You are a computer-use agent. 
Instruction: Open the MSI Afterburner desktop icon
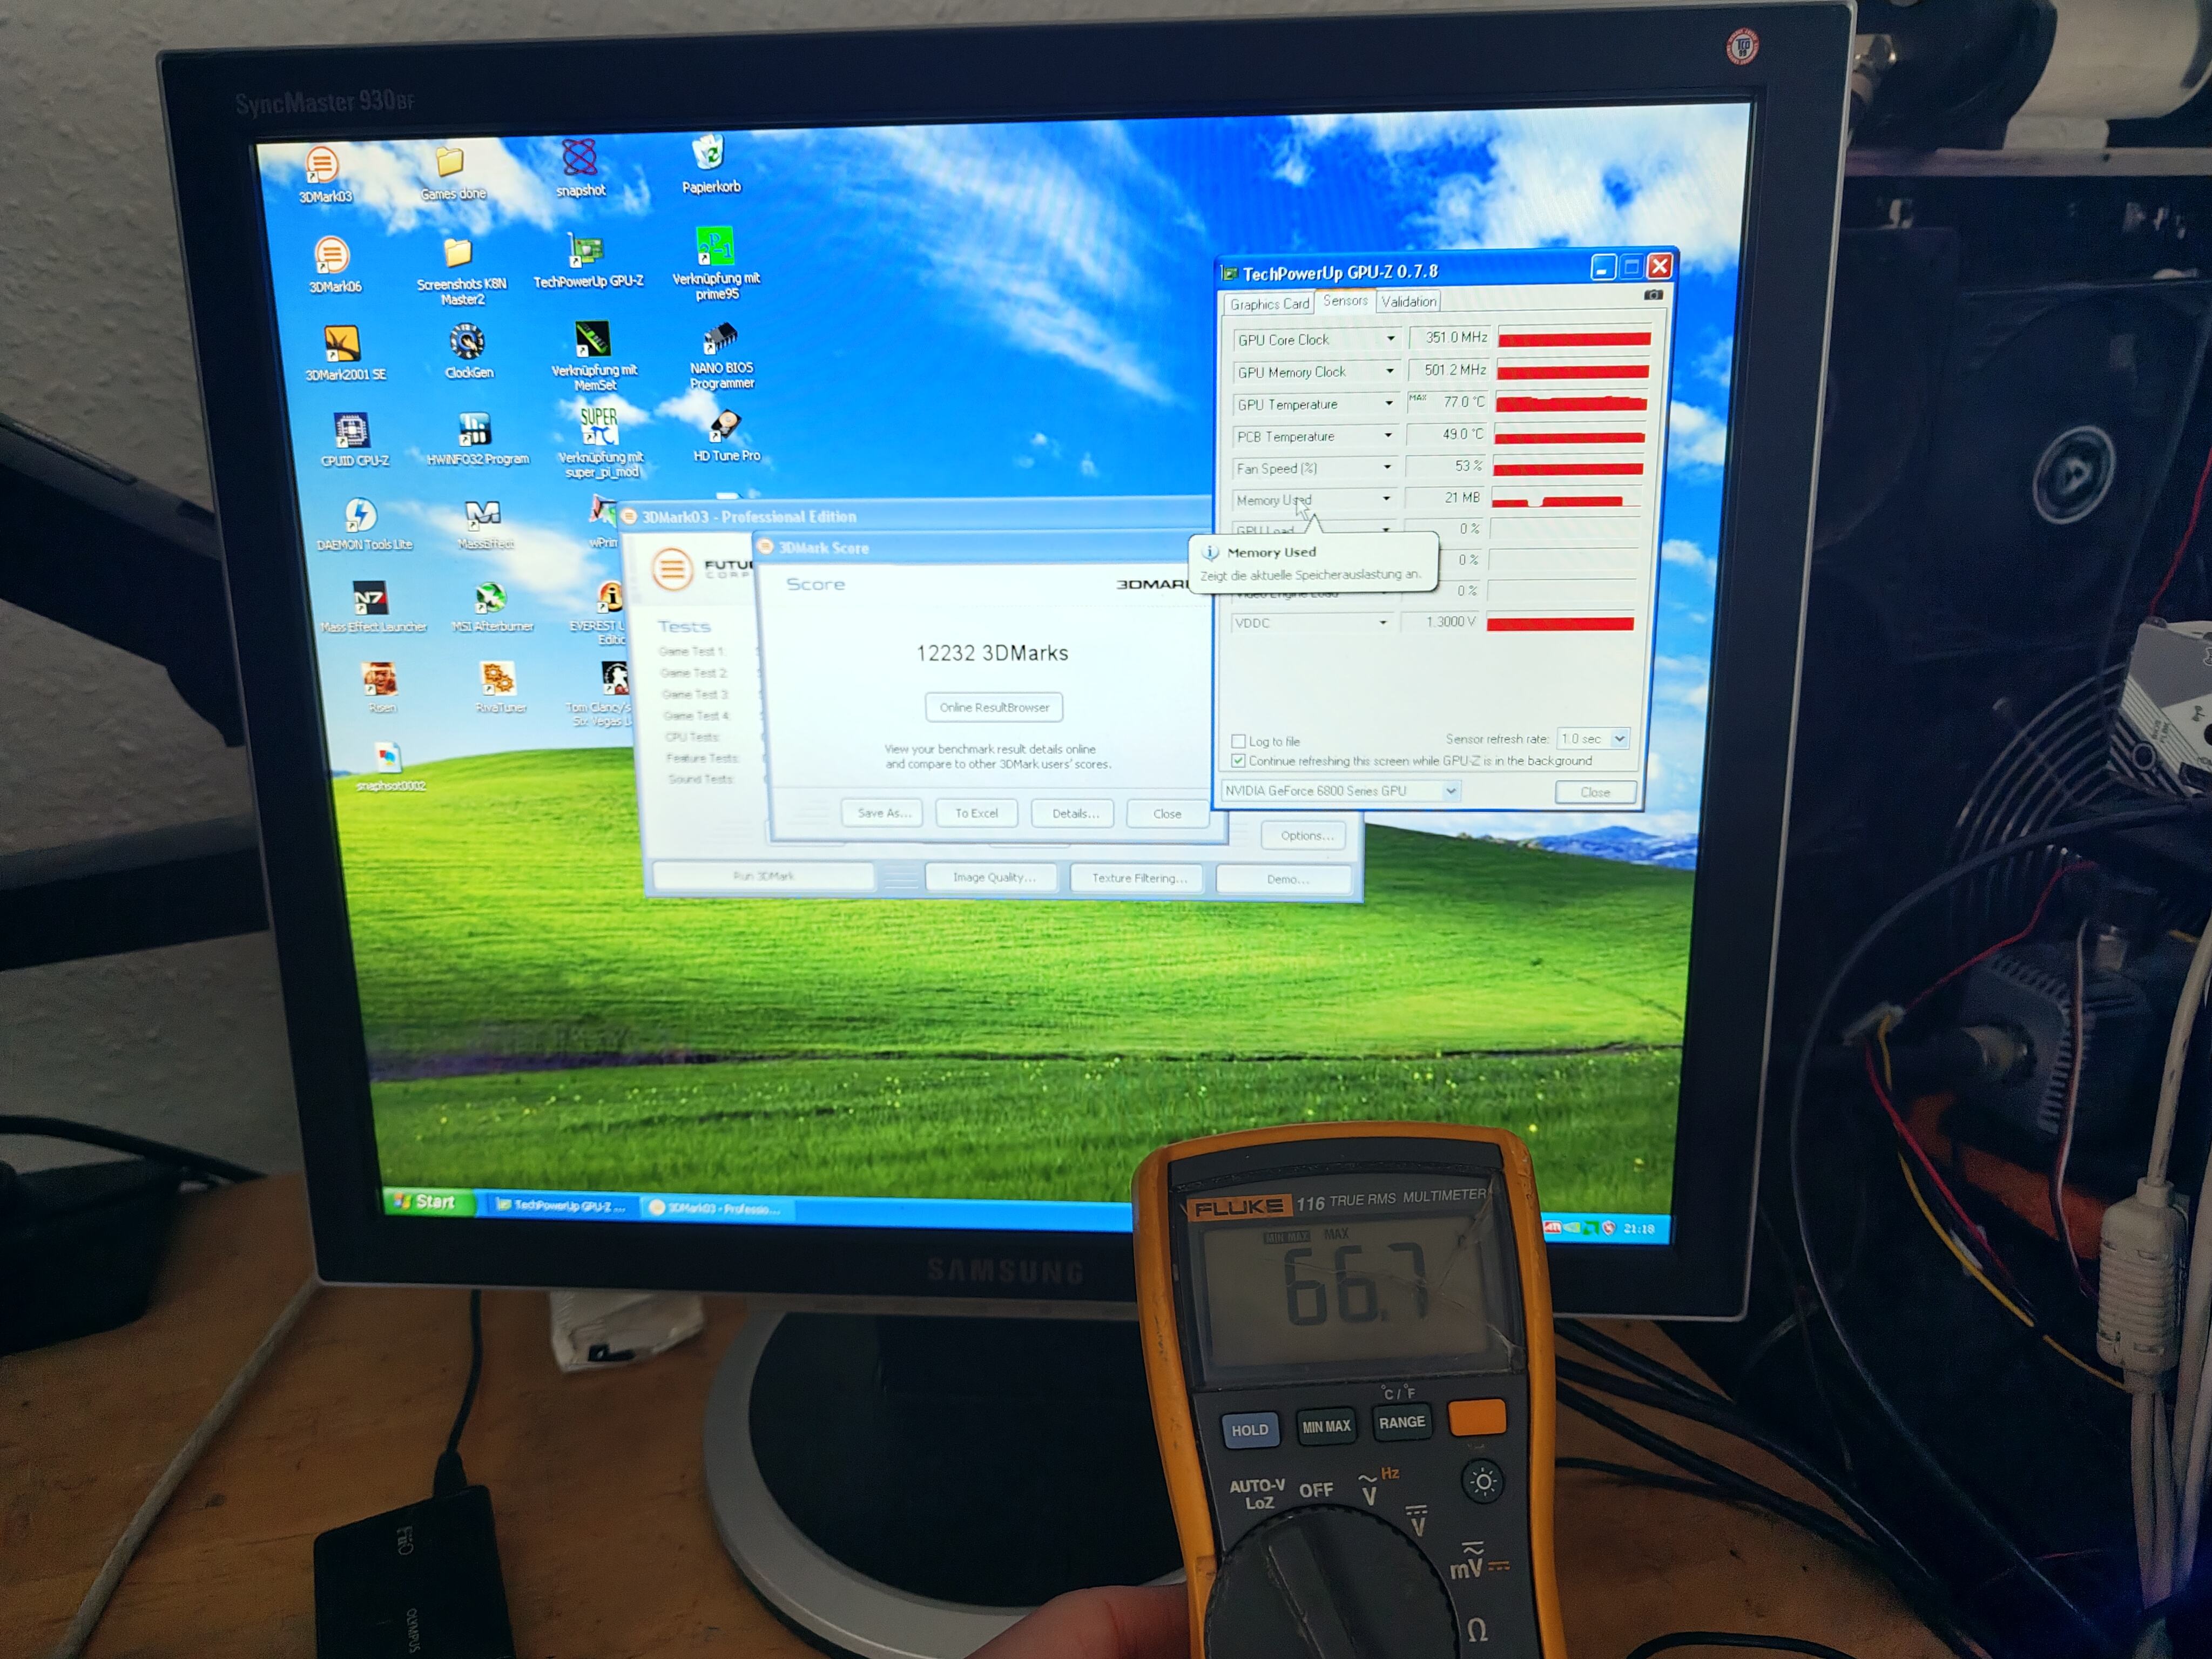pos(490,599)
